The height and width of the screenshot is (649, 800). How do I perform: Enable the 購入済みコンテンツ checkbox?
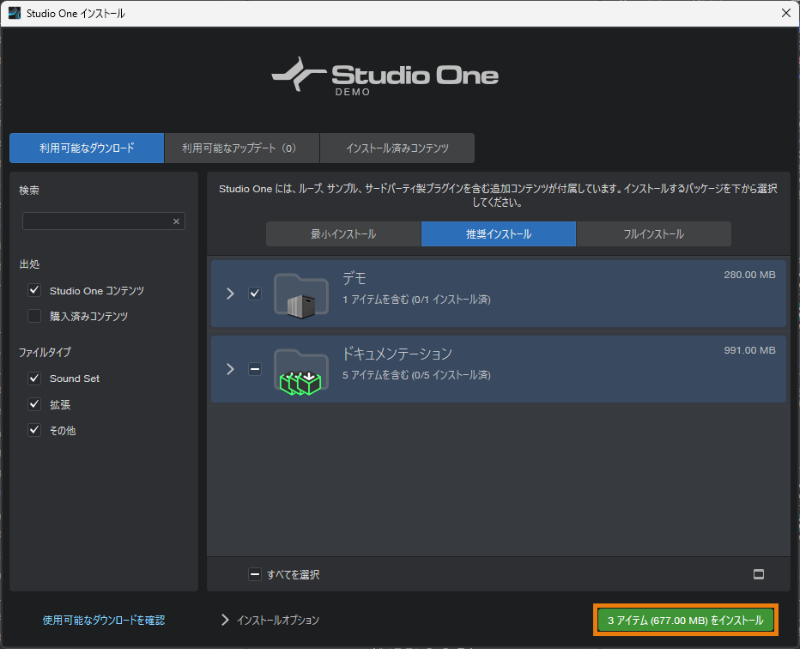34,316
